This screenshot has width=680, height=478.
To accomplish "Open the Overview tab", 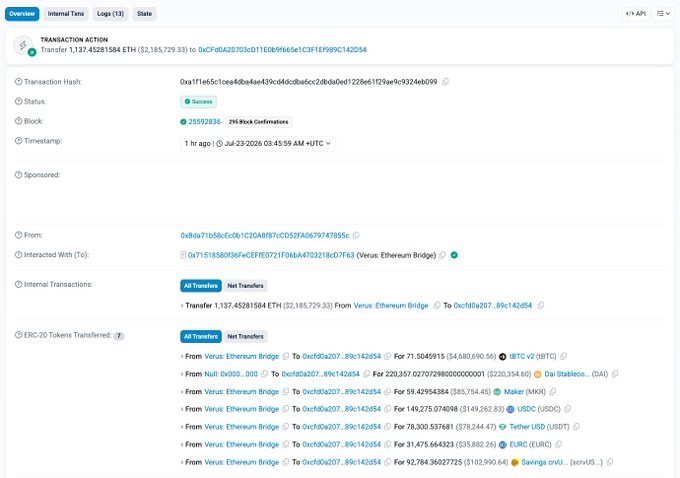I will [x=22, y=14].
